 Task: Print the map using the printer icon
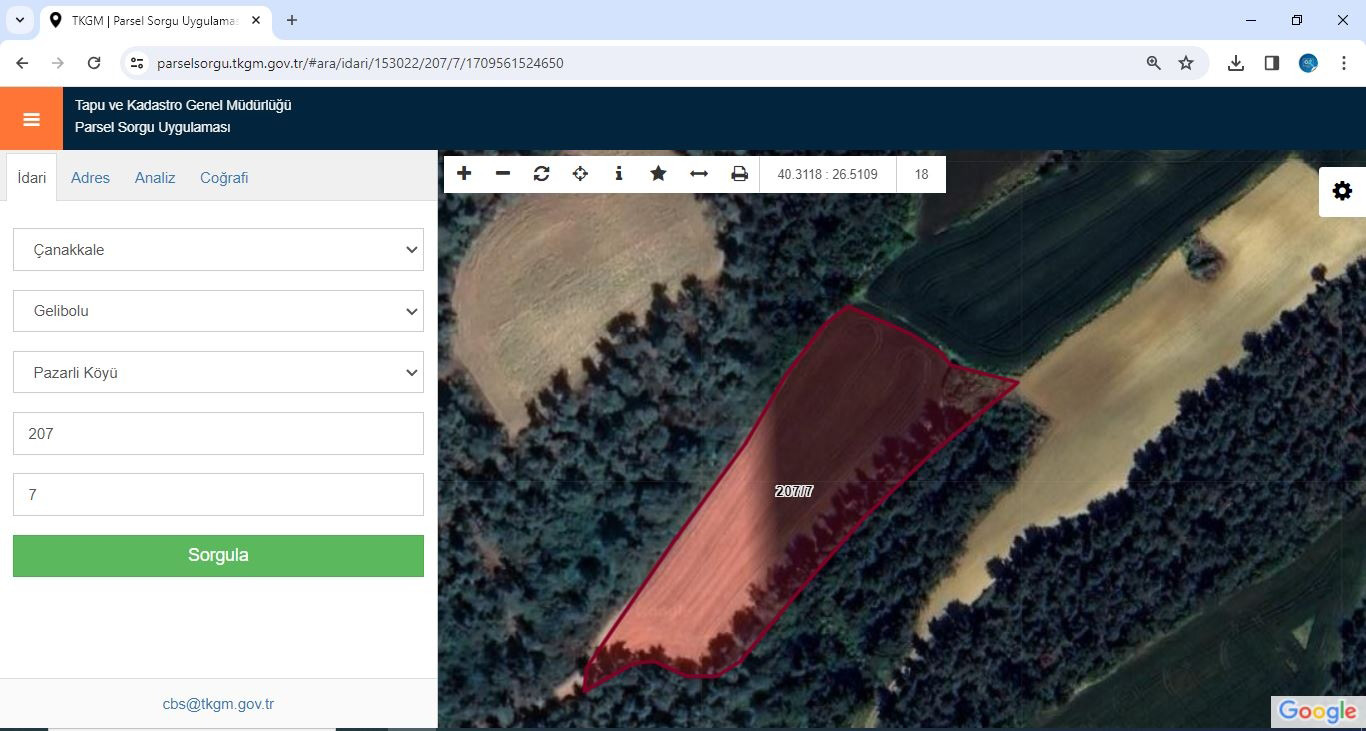click(x=739, y=174)
